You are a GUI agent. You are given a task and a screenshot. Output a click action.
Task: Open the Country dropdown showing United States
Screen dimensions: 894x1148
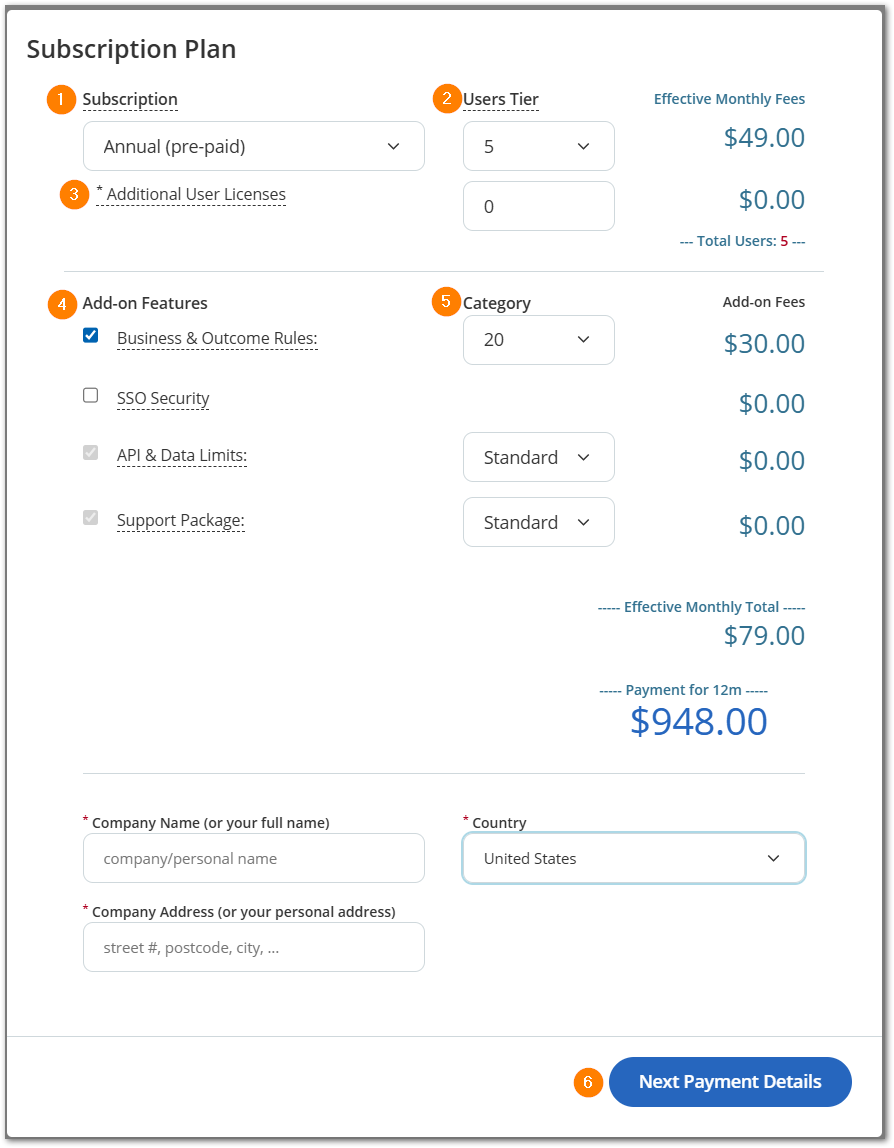[634, 858]
